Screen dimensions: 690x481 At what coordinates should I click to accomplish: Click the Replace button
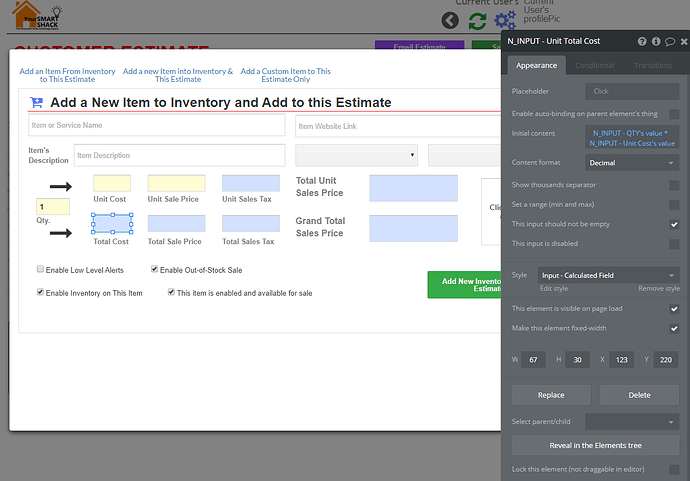tap(551, 395)
